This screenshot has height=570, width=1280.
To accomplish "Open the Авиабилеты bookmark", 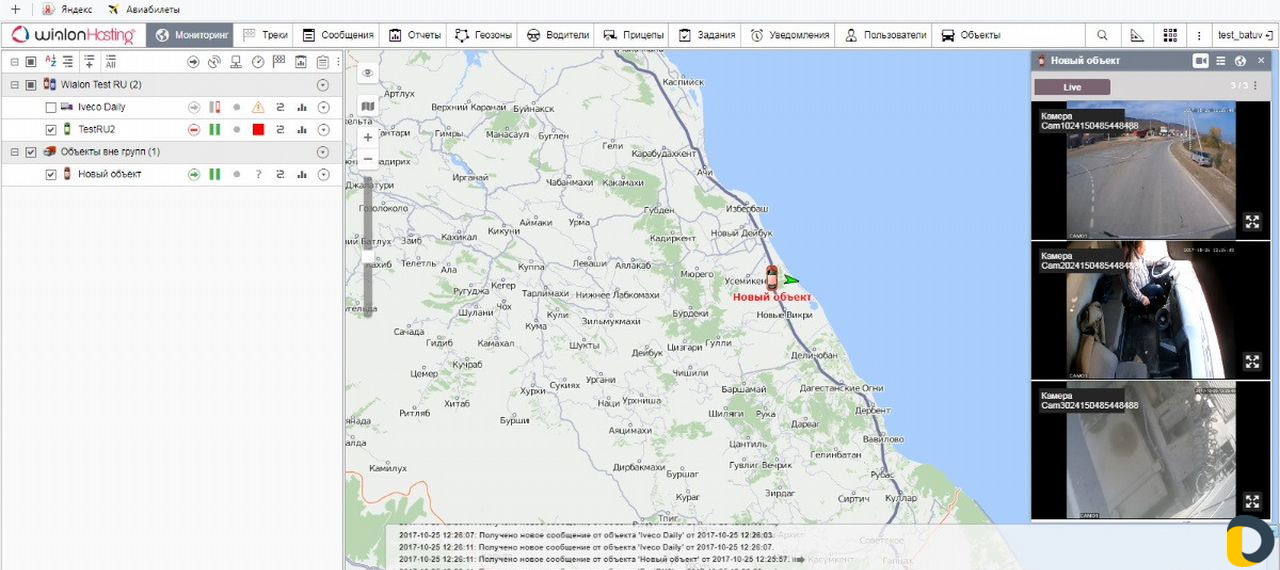I will click(144, 9).
